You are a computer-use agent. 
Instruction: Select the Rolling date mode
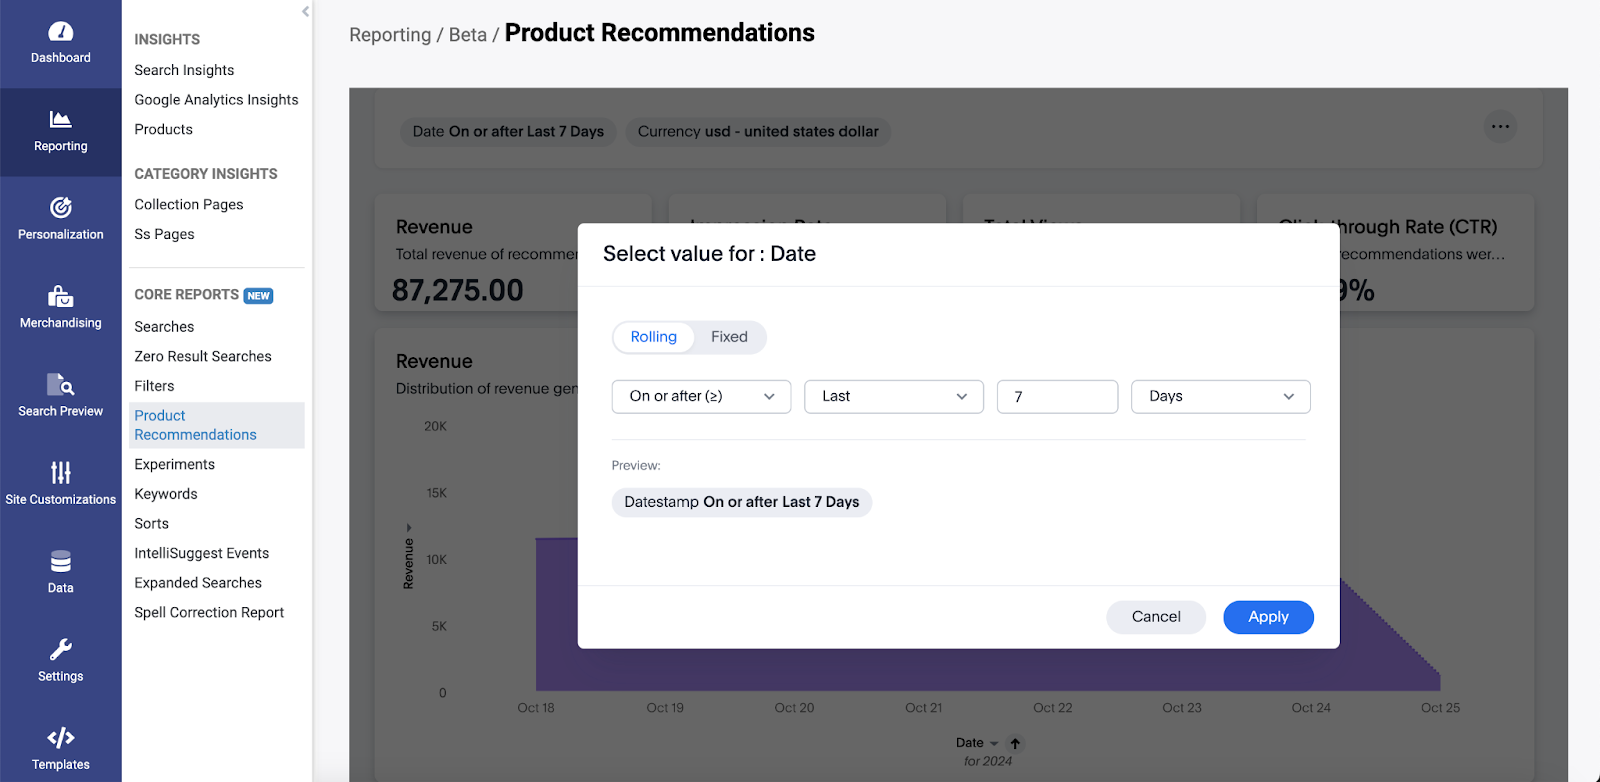(x=653, y=337)
